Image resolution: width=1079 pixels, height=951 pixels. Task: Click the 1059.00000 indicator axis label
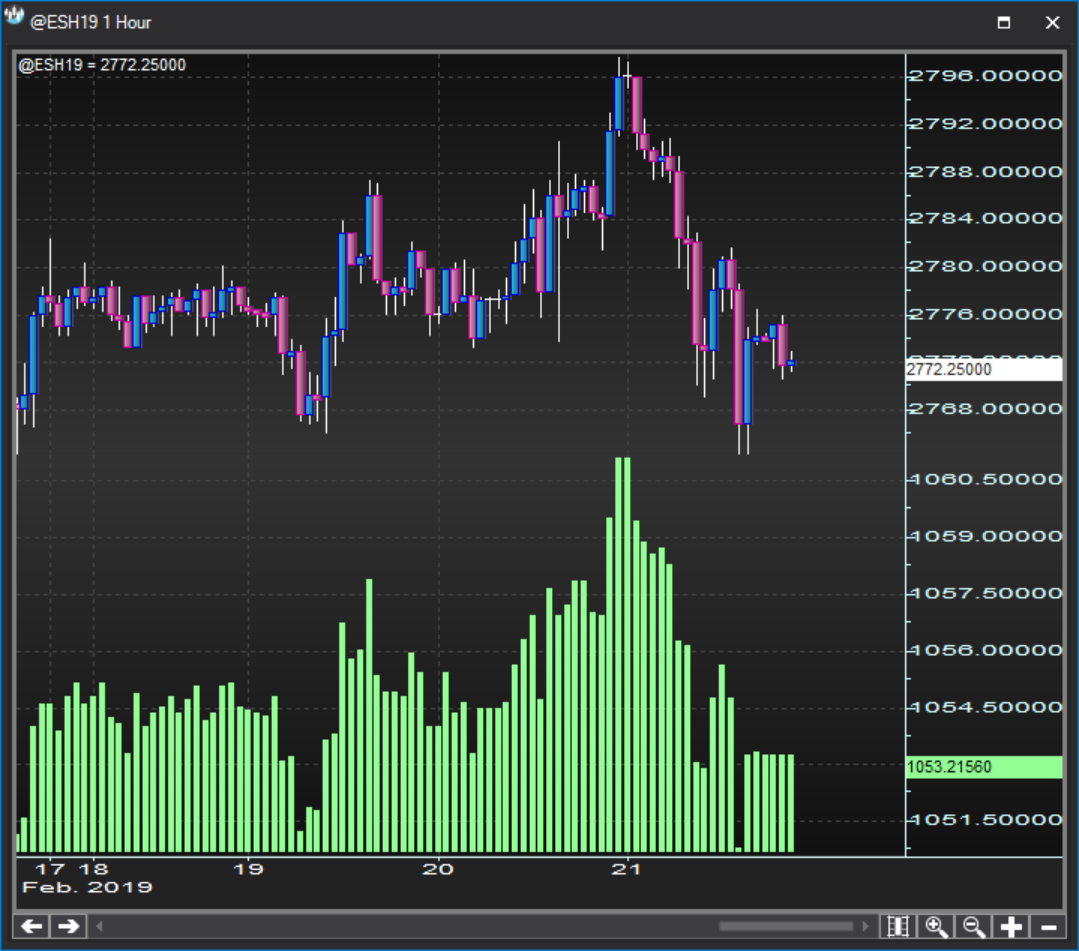coord(985,536)
